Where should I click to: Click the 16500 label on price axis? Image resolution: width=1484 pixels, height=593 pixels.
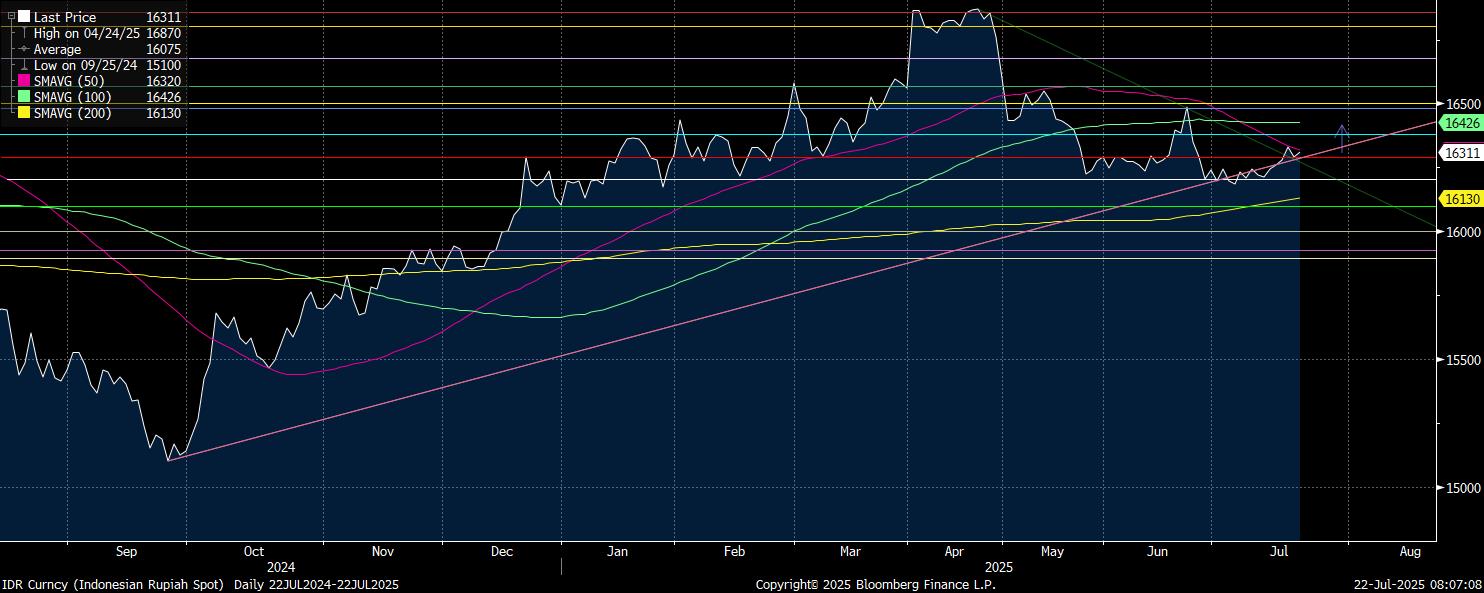pyautogui.click(x=1462, y=104)
